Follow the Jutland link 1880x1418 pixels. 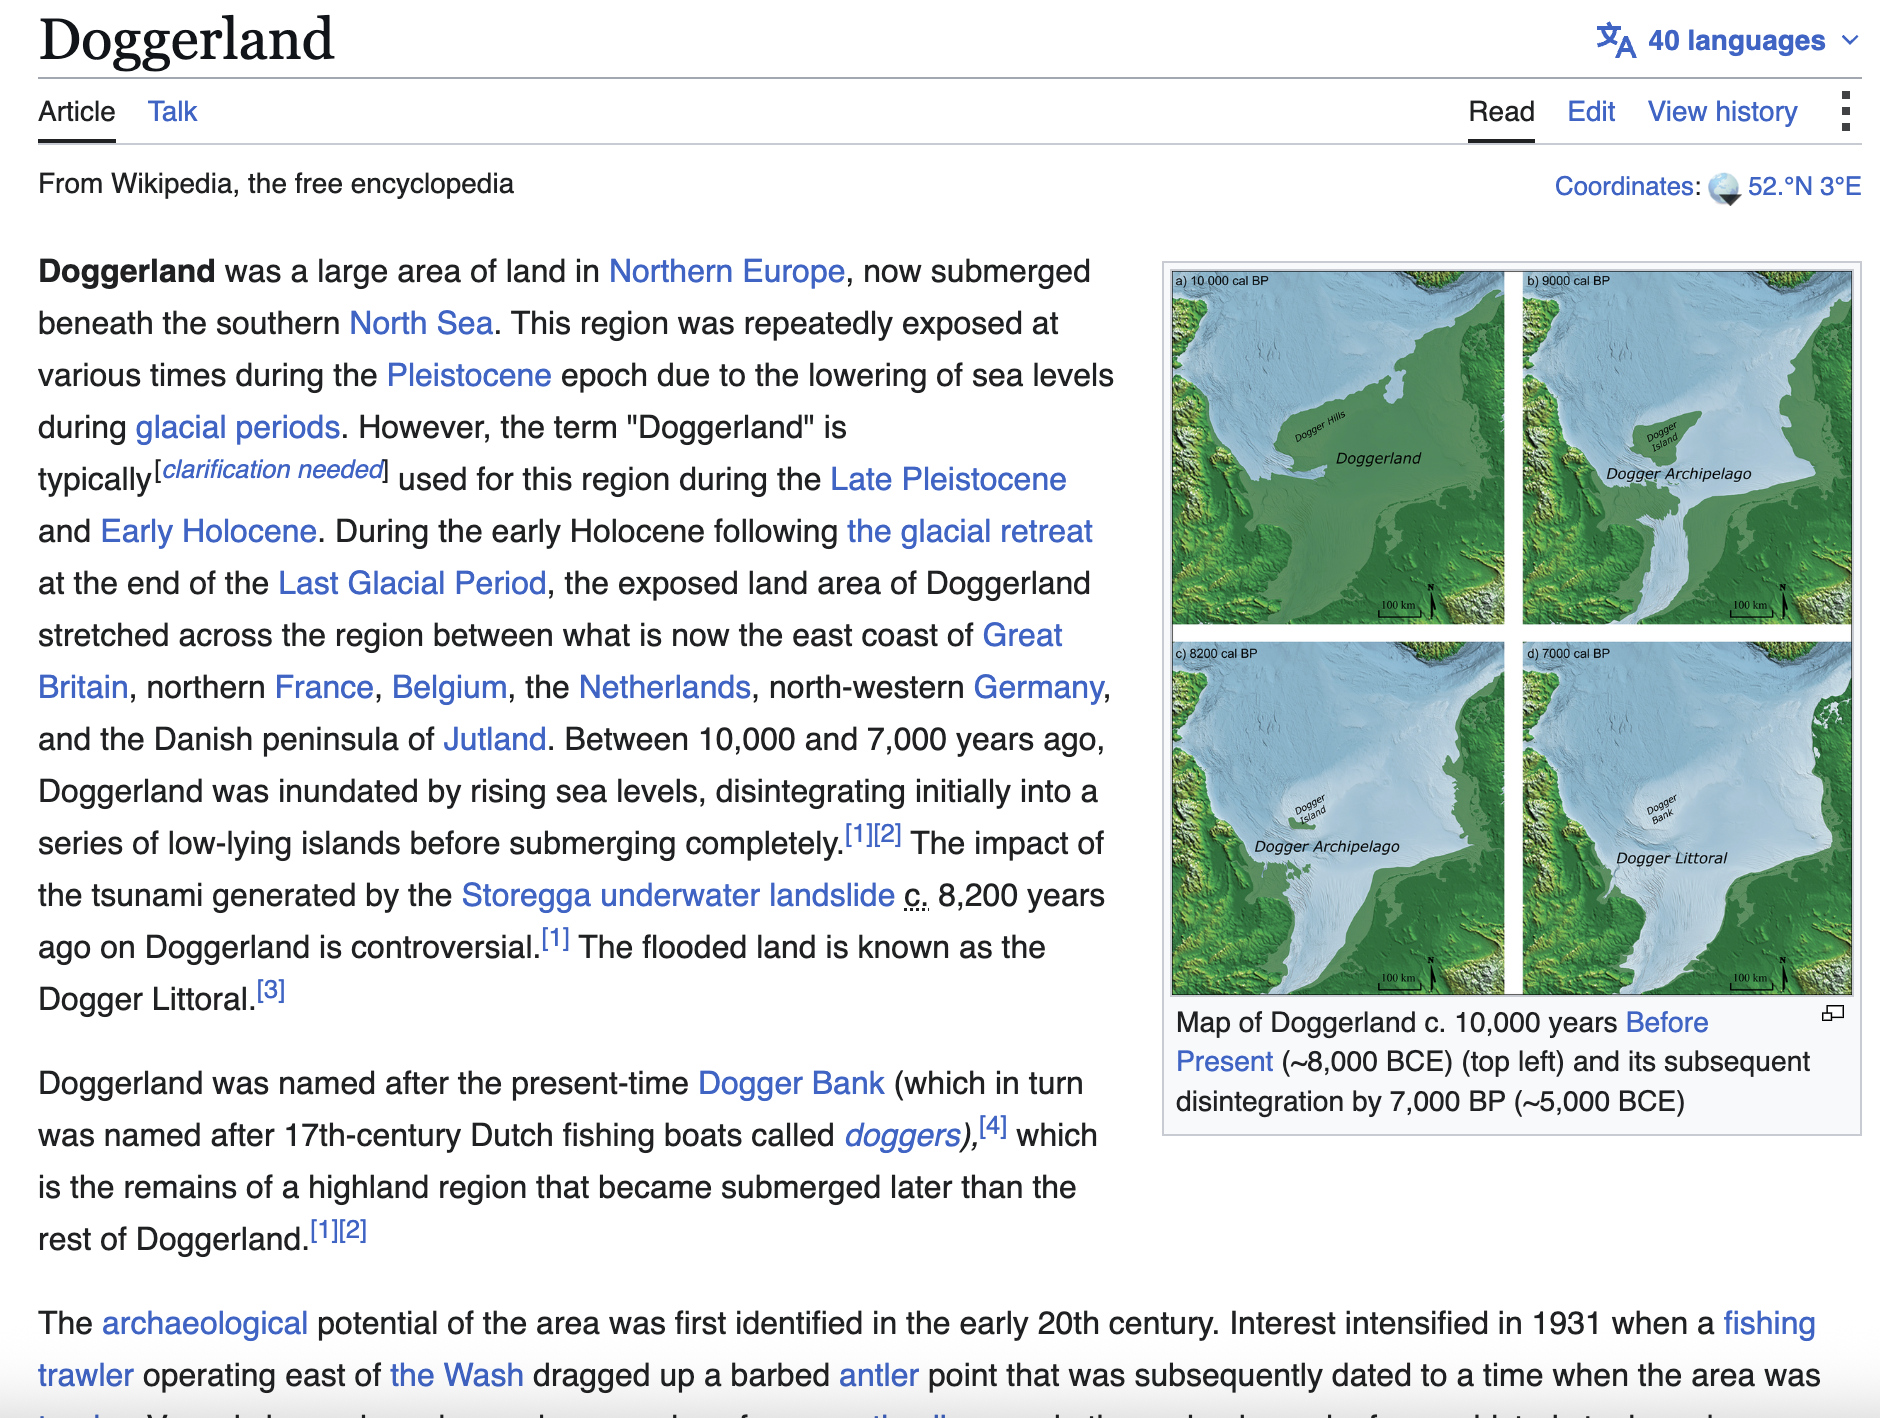(x=494, y=739)
